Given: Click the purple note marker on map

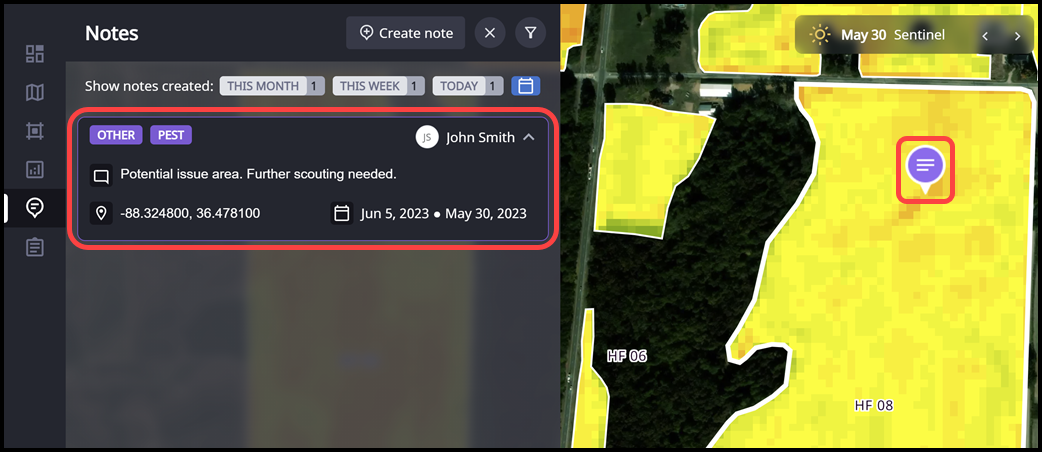Looking at the screenshot, I should click(x=926, y=168).
